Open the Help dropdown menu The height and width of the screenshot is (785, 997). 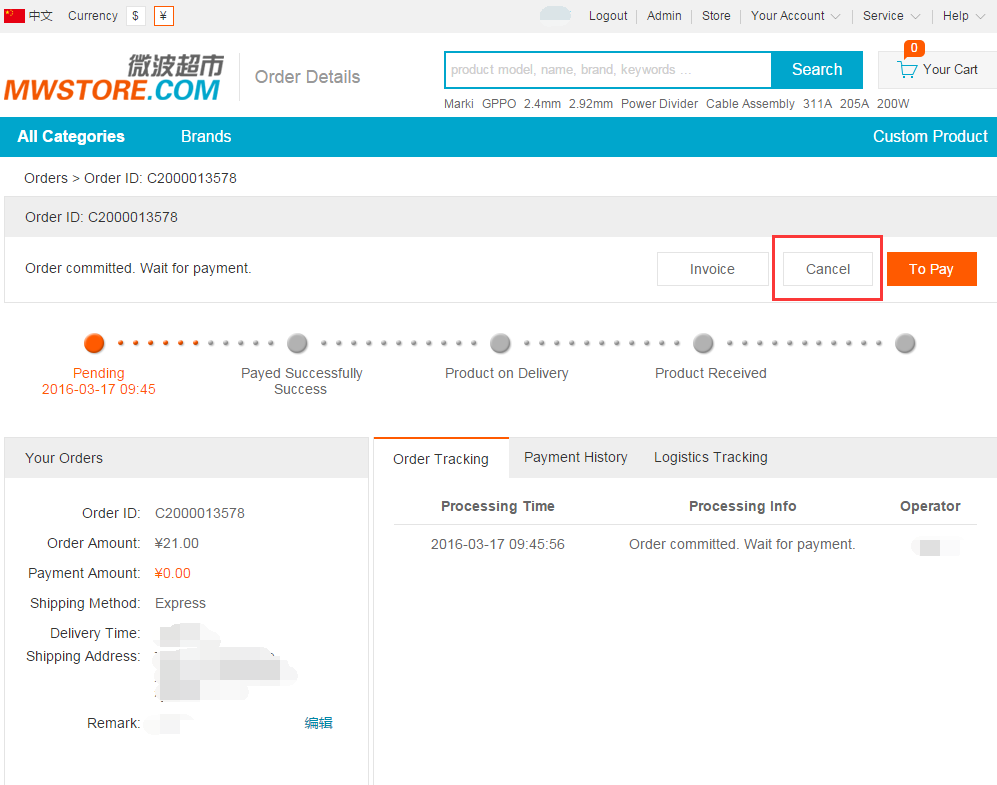tap(963, 16)
